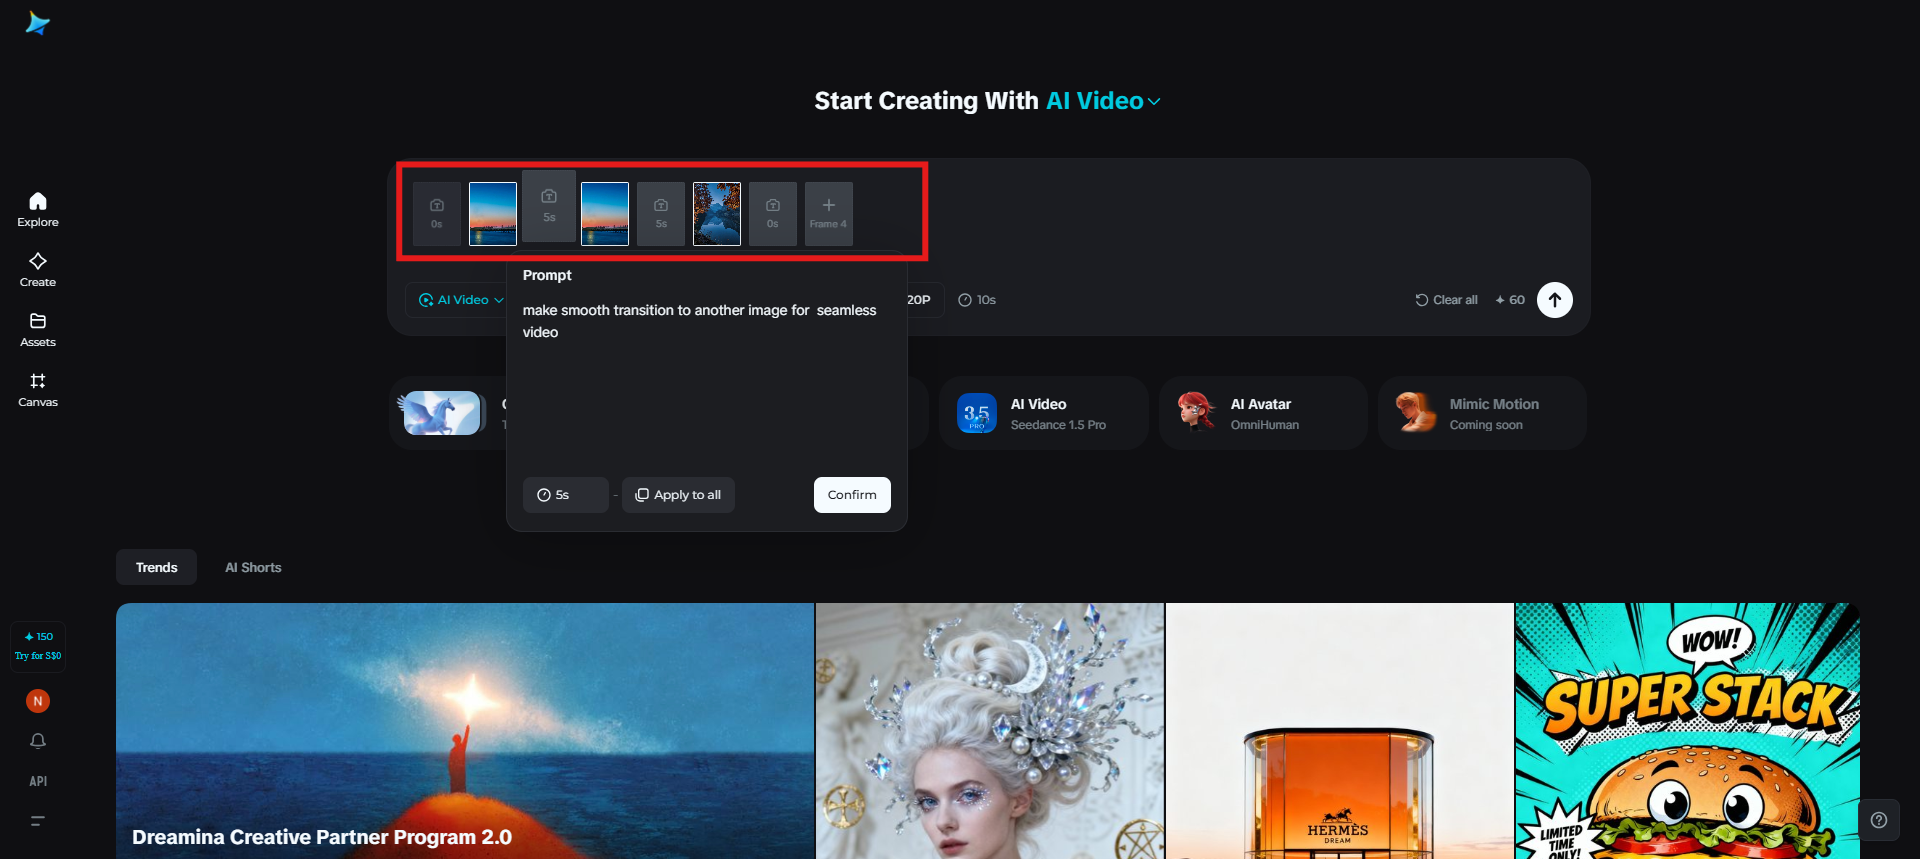The height and width of the screenshot is (859, 1920).
Task: Click the 150 credits Try for S$0 badge
Action: click(38, 646)
